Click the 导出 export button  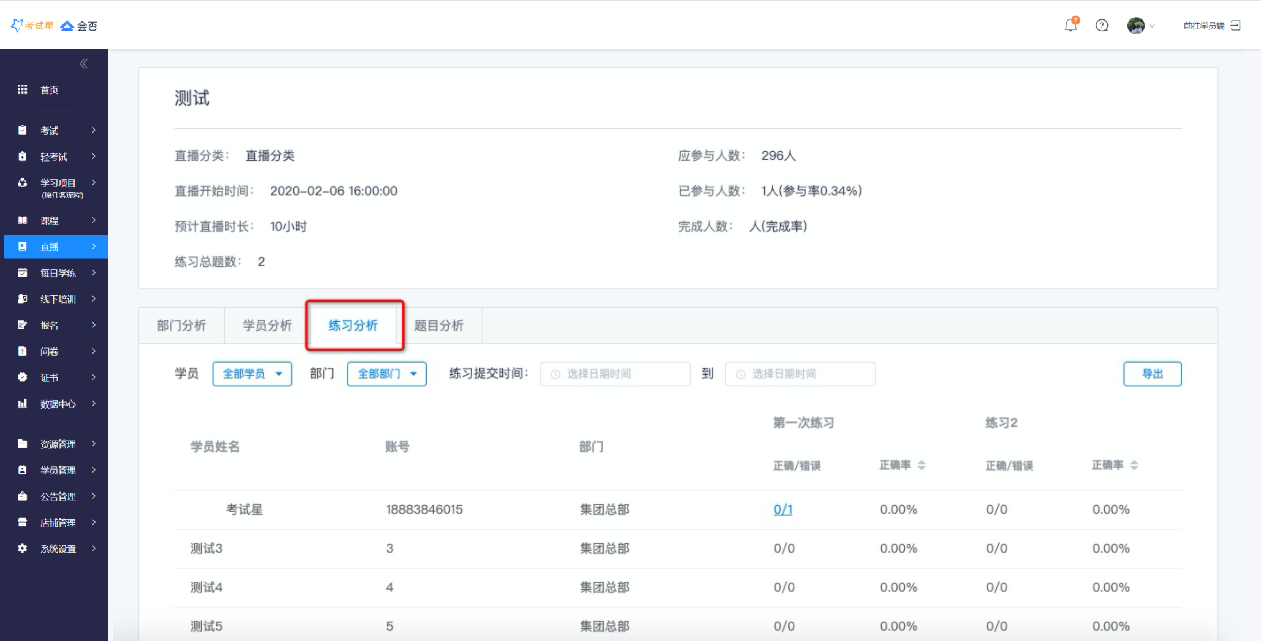[x=1152, y=374]
